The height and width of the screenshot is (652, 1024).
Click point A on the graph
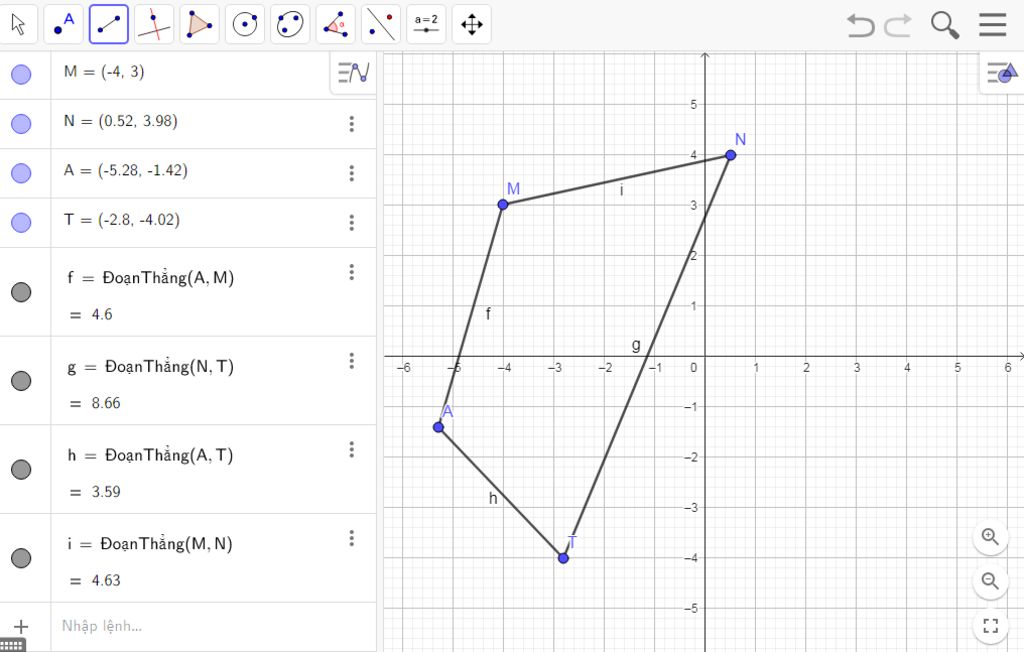tap(438, 427)
